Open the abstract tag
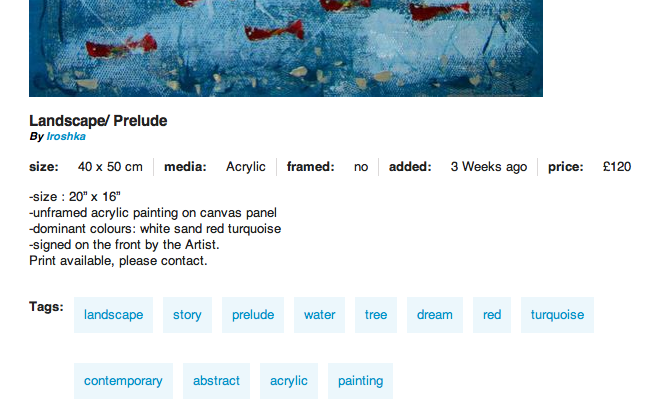The width and height of the screenshot is (653, 415). click(216, 381)
